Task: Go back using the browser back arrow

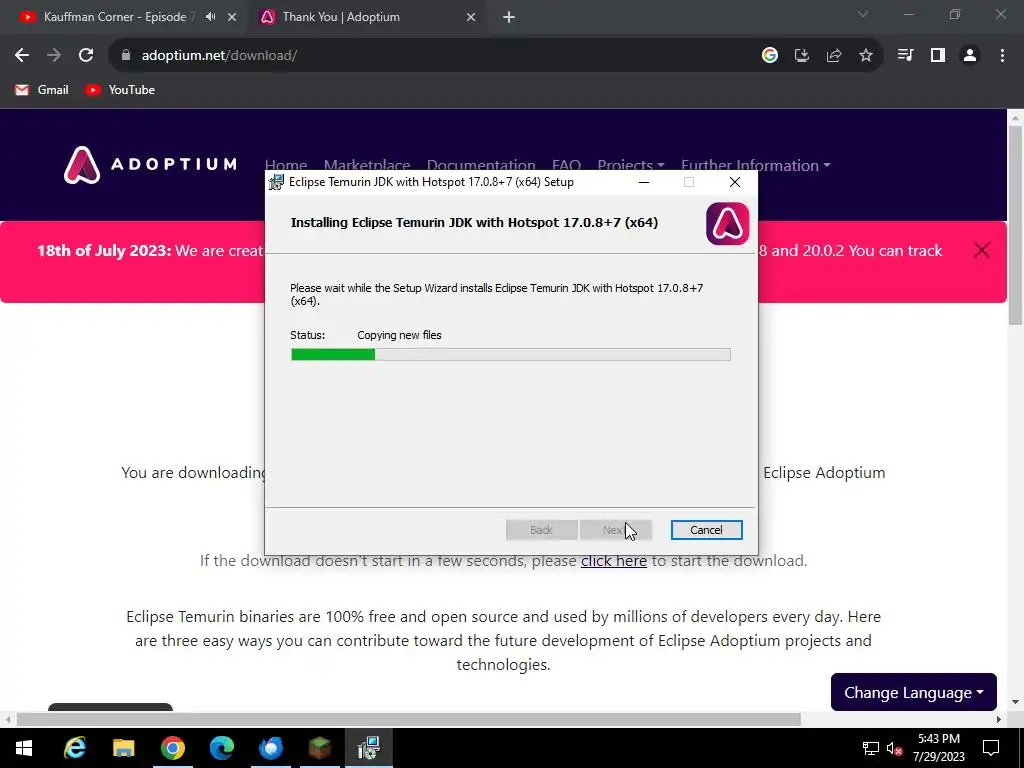Action: (22, 56)
